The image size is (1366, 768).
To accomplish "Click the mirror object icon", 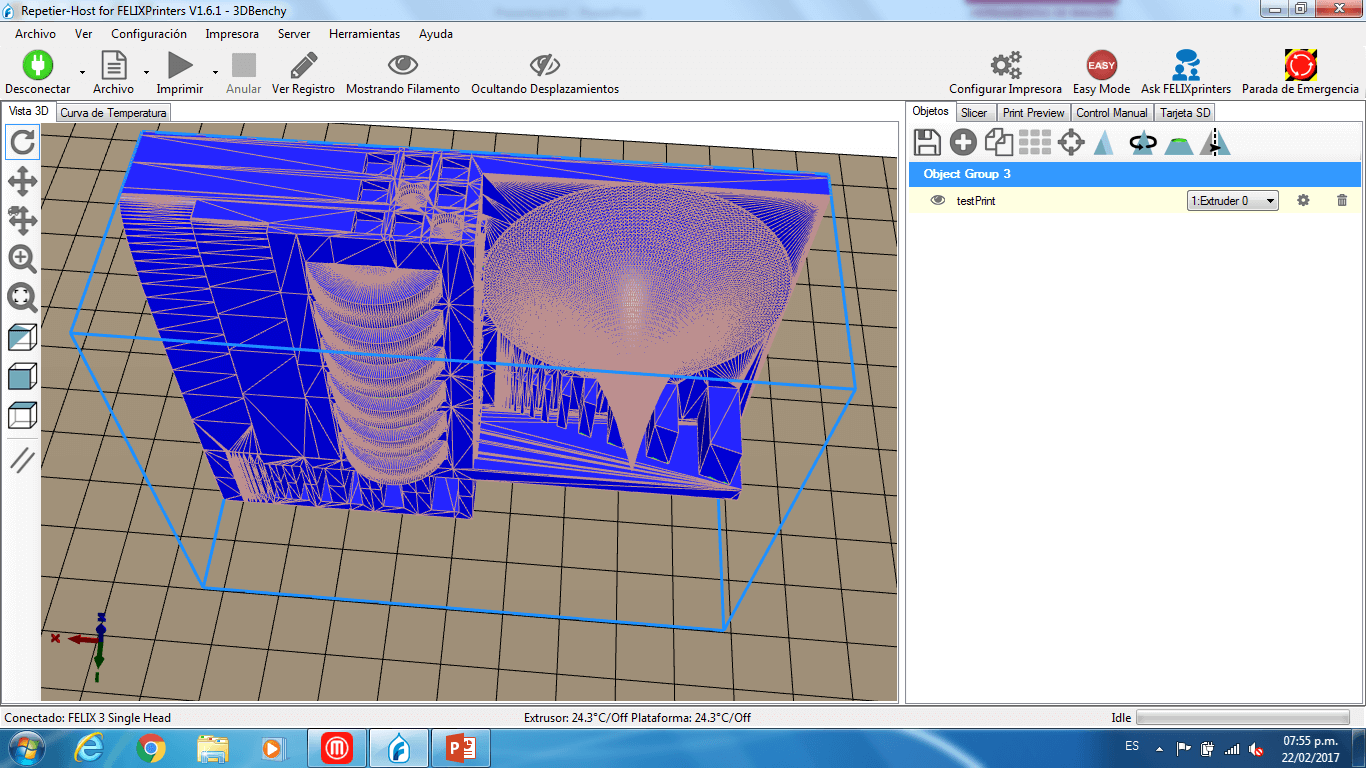I will pos(1215,143).
